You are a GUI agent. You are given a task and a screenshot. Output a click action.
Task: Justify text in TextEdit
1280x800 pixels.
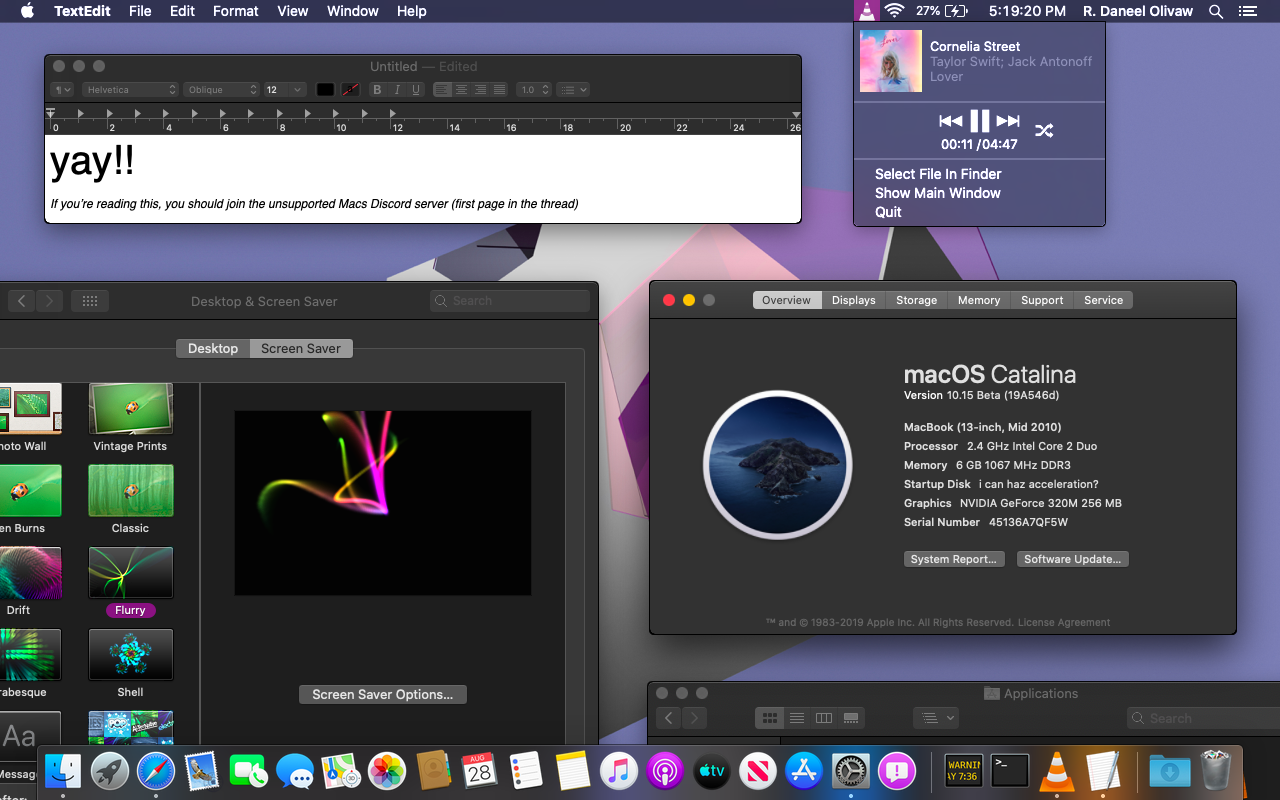click(x=500, y=90)
